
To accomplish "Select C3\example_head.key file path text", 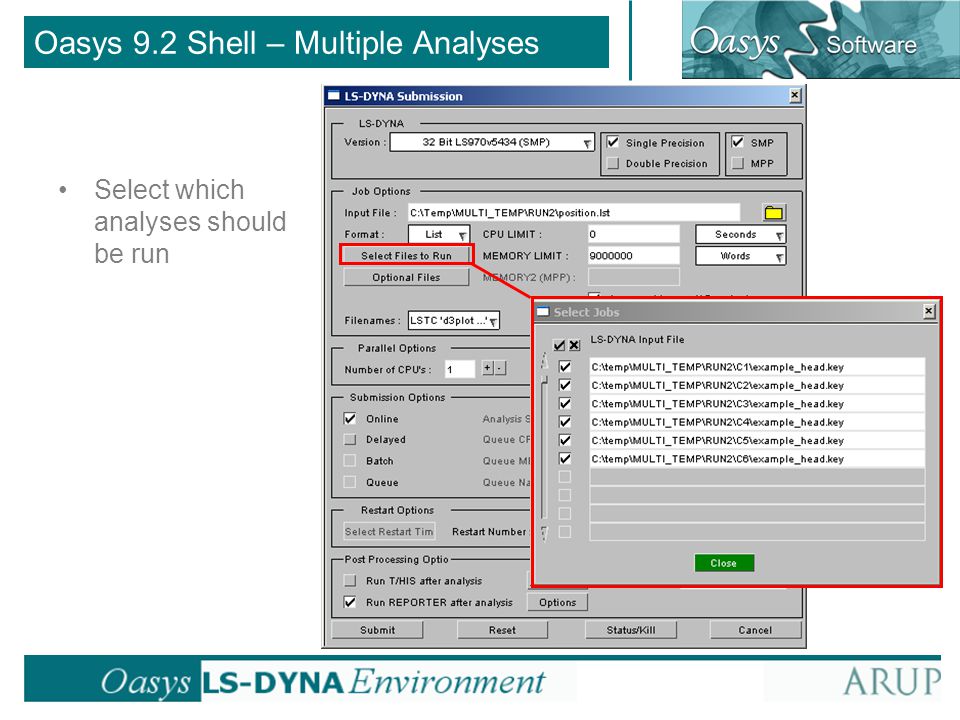I will coord(717,403).
